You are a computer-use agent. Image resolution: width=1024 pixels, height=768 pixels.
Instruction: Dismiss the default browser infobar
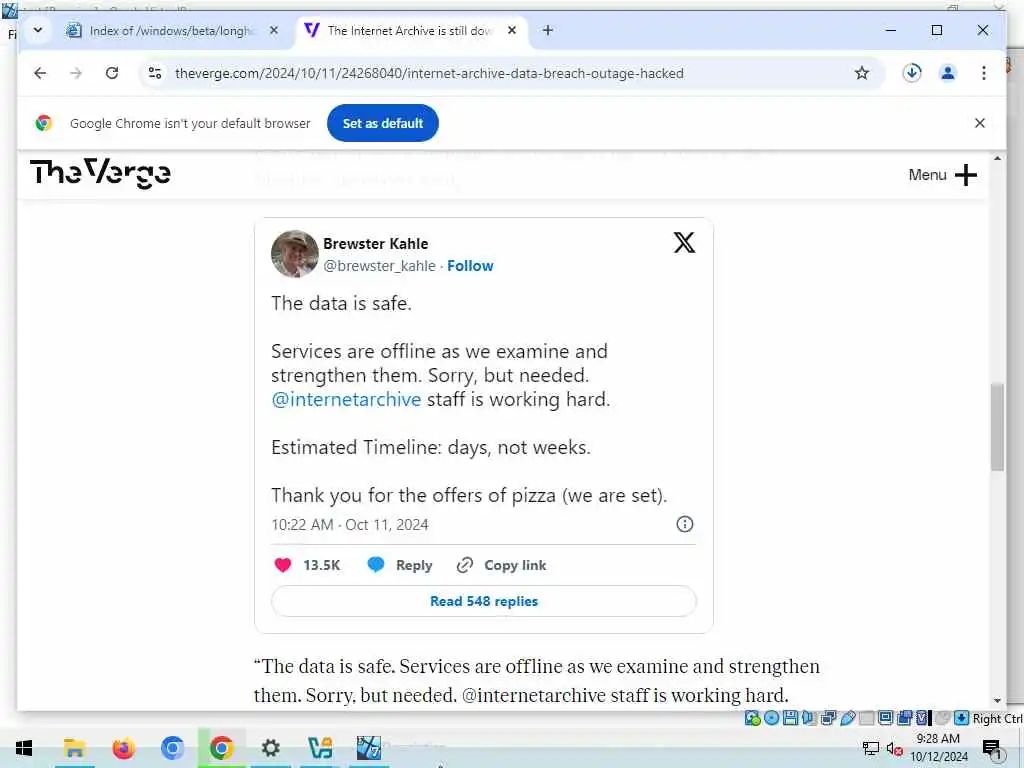pyautogui.click(x=980, y=123)
